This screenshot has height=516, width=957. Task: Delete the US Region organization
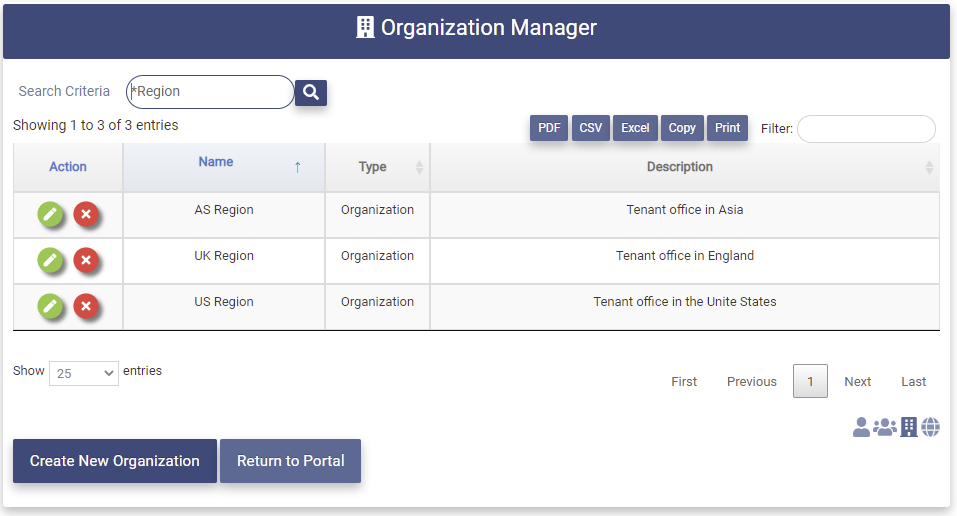click(x=86, y=306)
